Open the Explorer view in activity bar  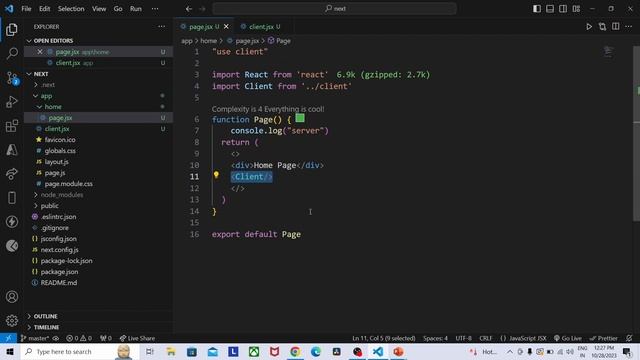click(12, 30)
